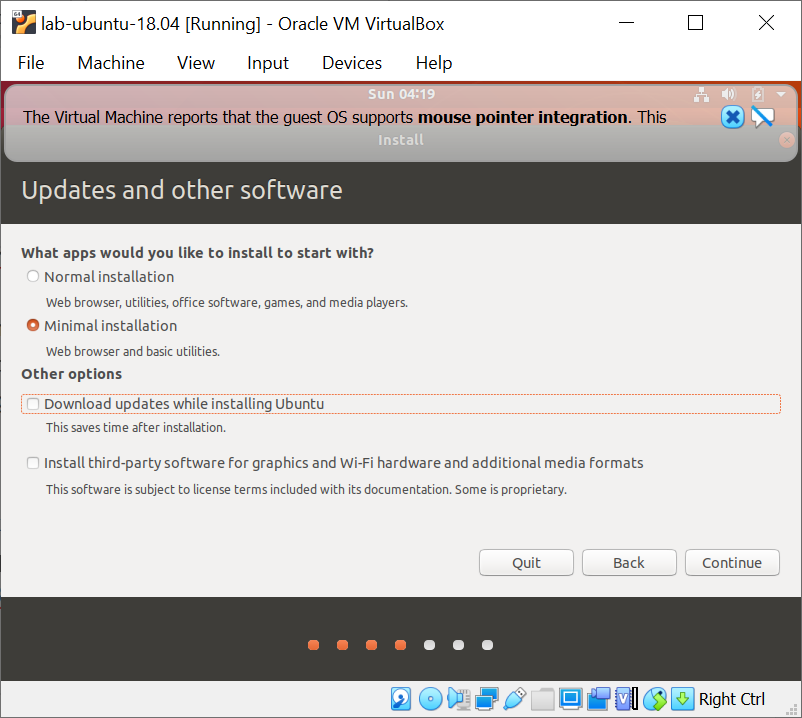Click the Ubuntu battery indicator icon
Image resolution: width=802 pixels, height=718 pixels.
point(758,94)
